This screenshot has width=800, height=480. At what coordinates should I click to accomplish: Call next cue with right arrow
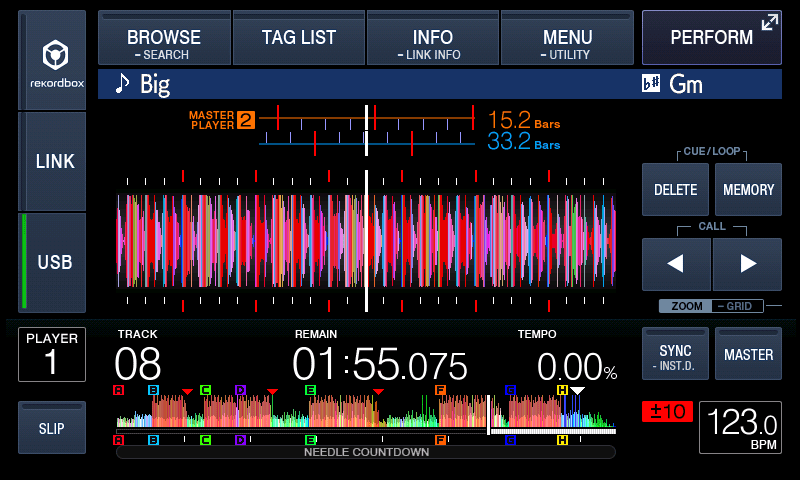pyautogui.click(x=747, y=264)
